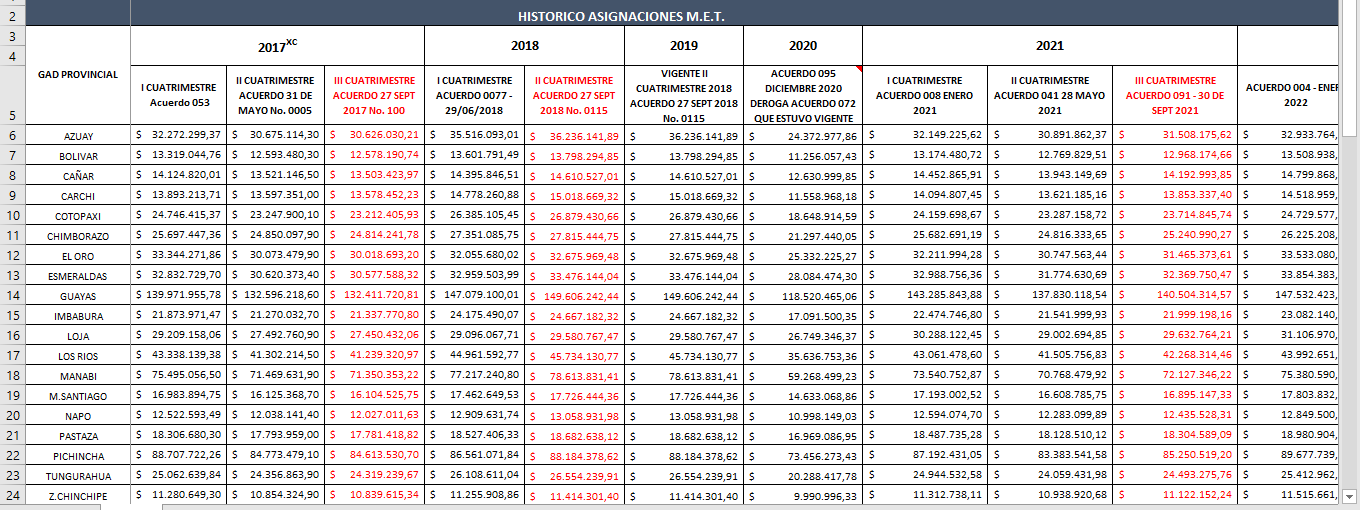Click the 2019 year header cell
1360x510 pixels.
pos(684,45)
